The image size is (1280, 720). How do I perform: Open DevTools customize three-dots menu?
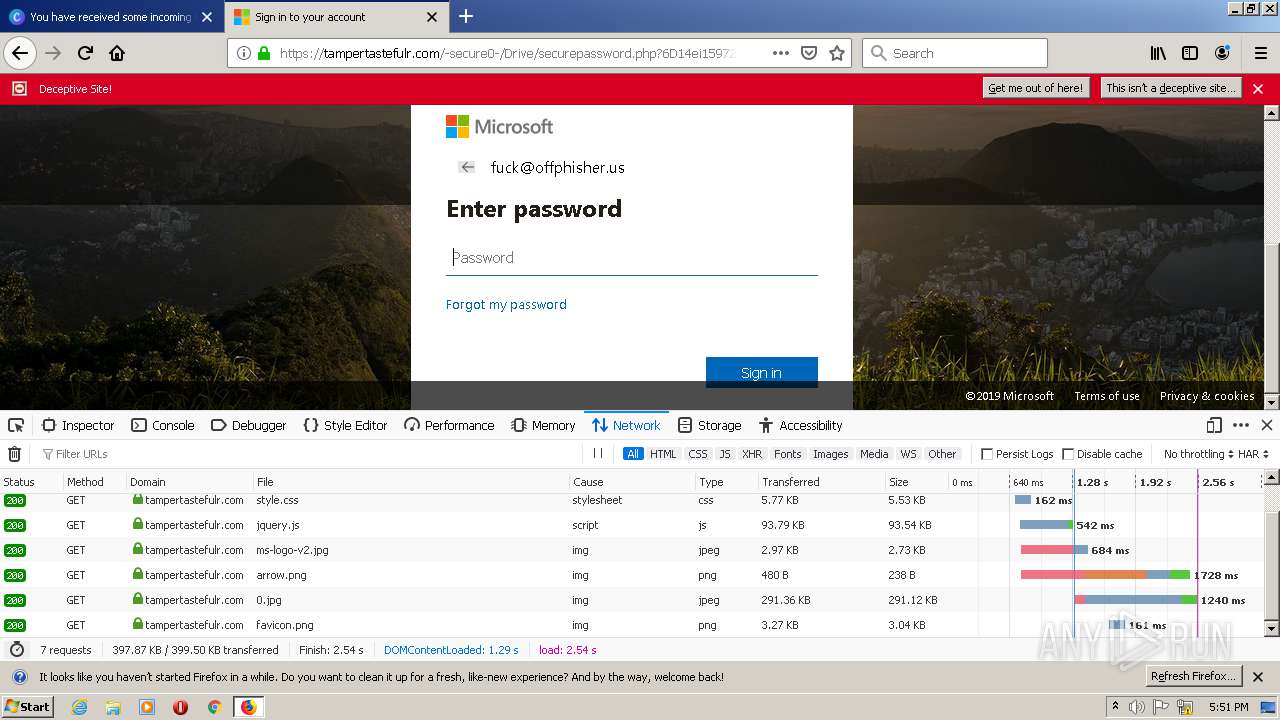pos(1241,425)
